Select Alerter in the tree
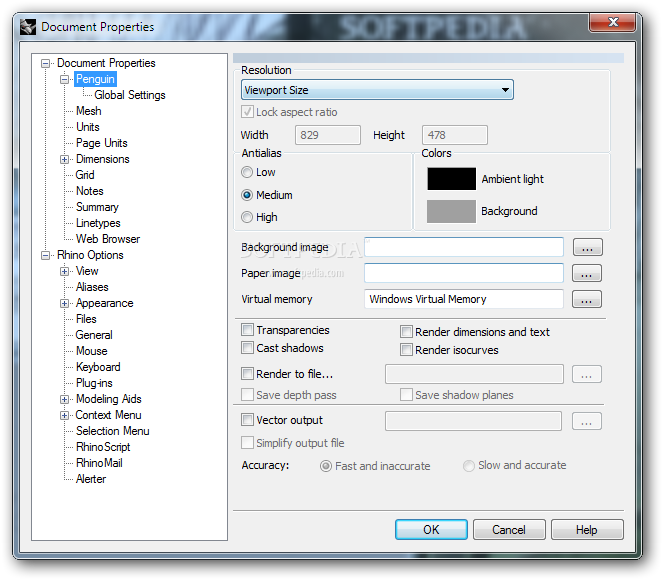Viewport: 663px width, 580px height. 91,479
